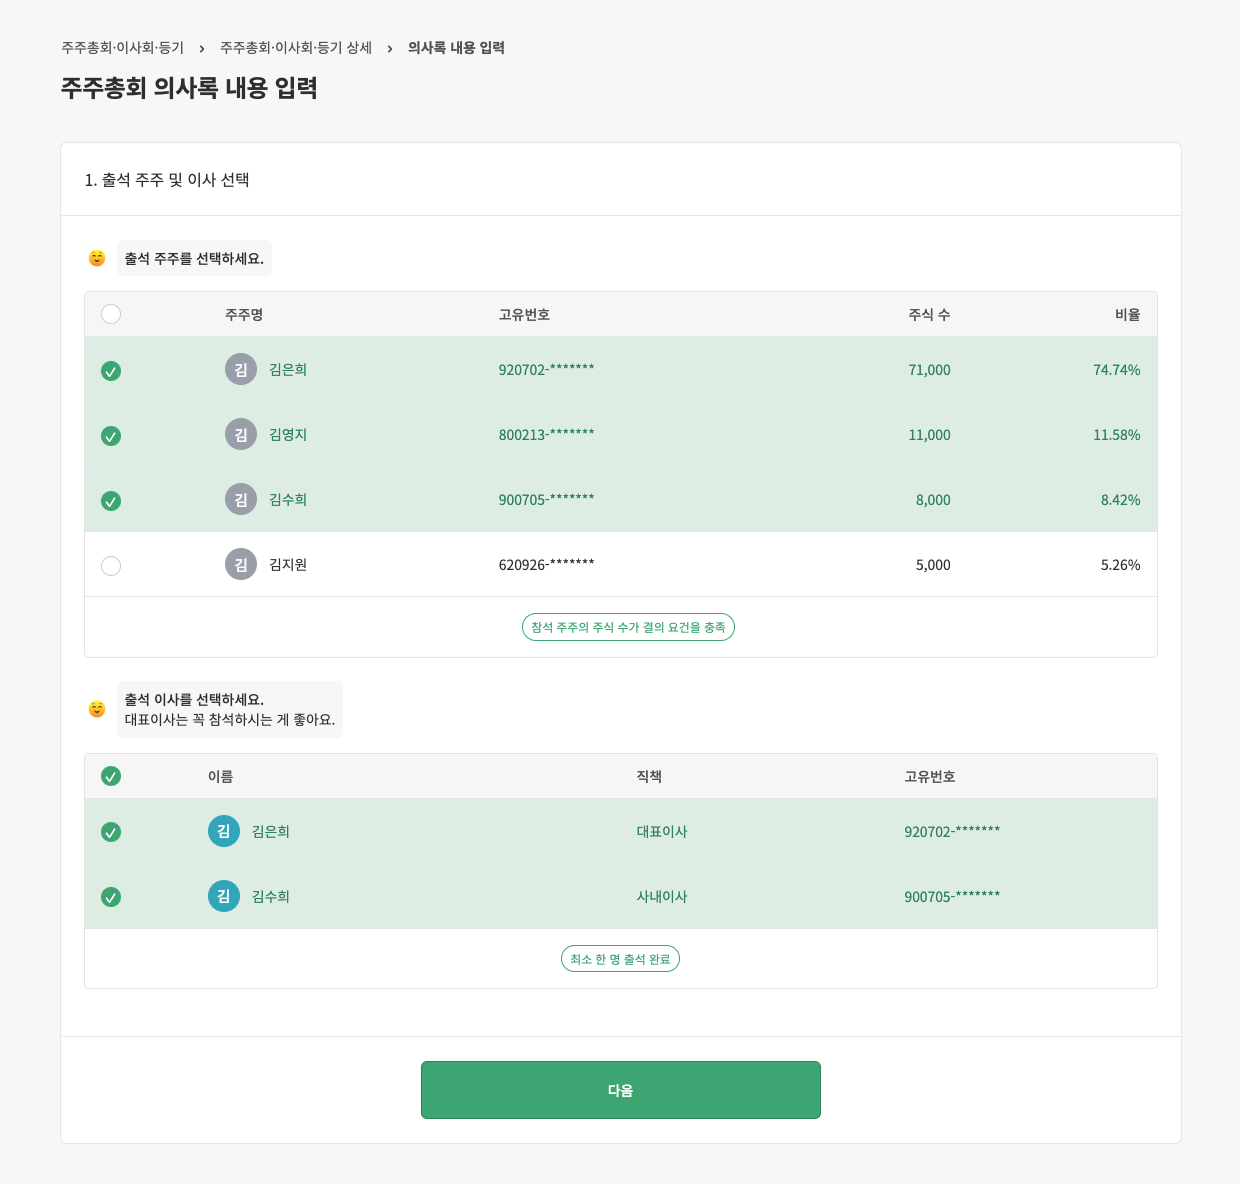Viewport: 1240px width, 1184px height.
Task: Deselect 김영지 shareholder checkbox
Action: coord(111,435)
